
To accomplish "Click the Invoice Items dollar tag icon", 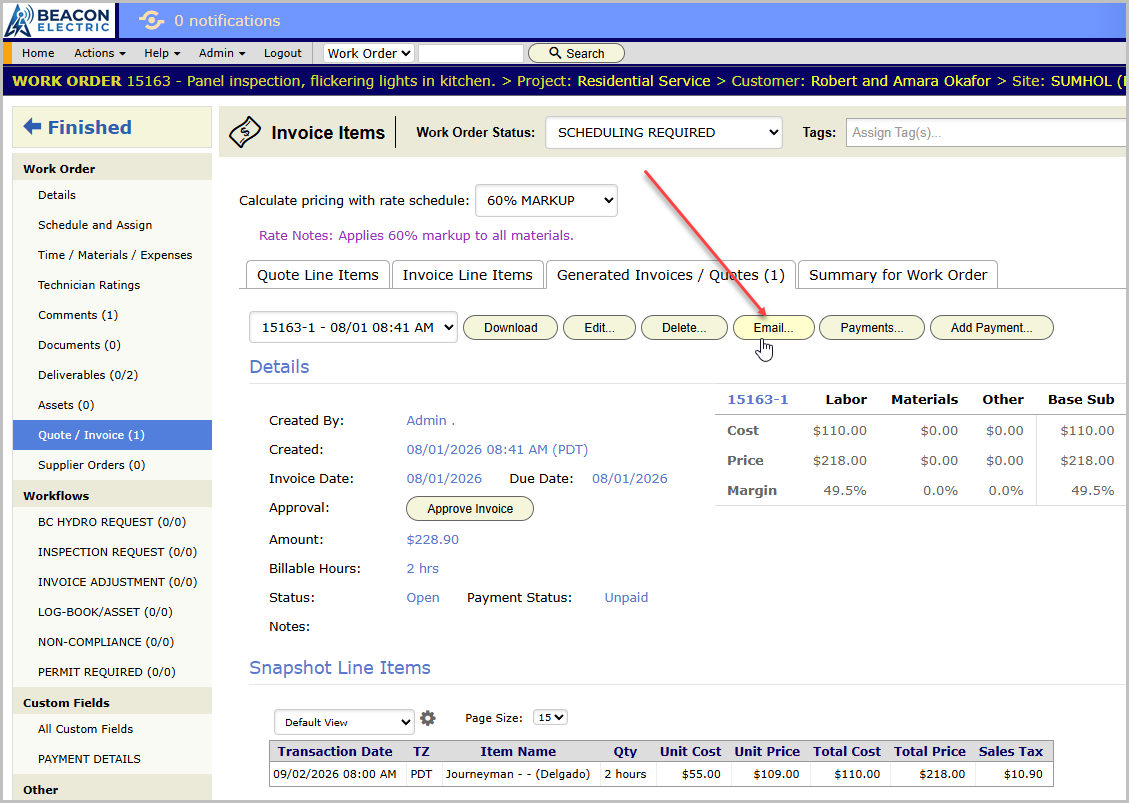I will (x=245, y=133).
